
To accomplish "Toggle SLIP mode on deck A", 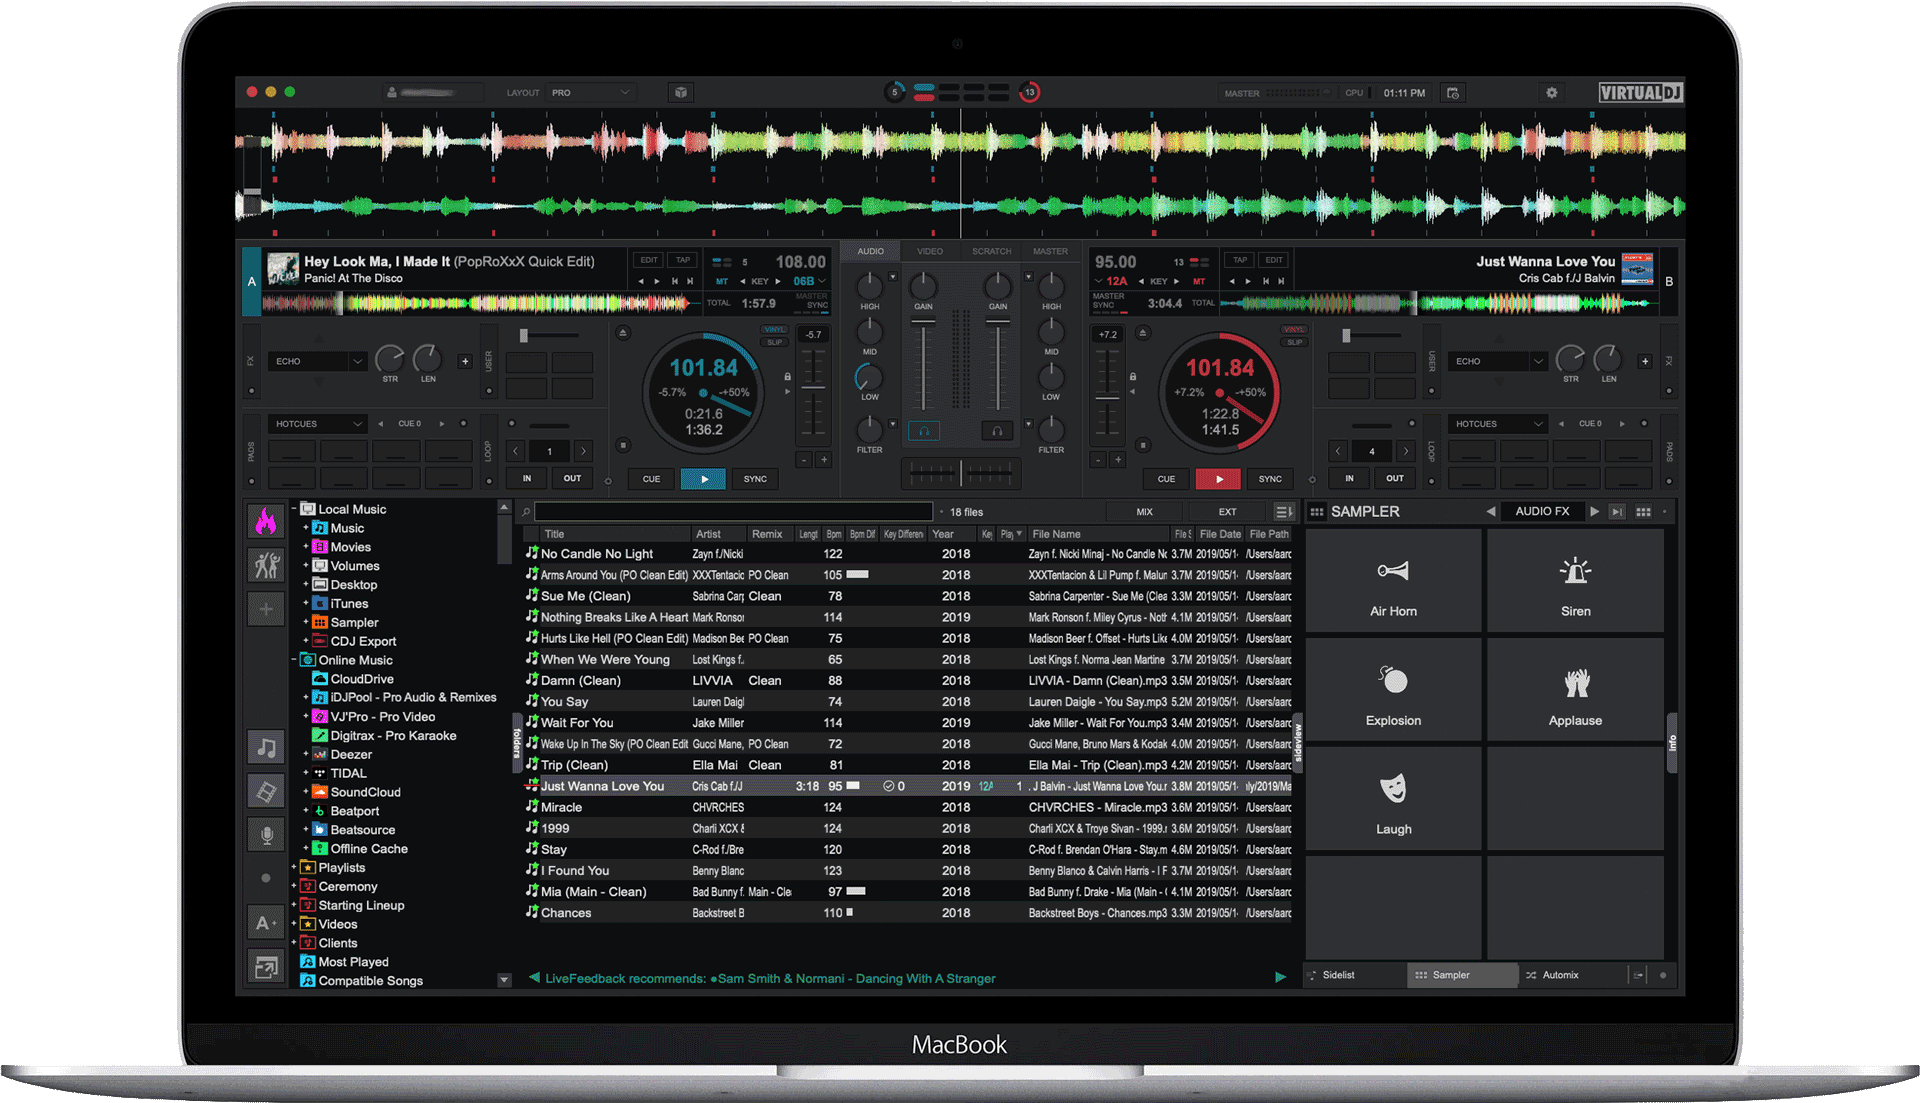I will point(774,342).
